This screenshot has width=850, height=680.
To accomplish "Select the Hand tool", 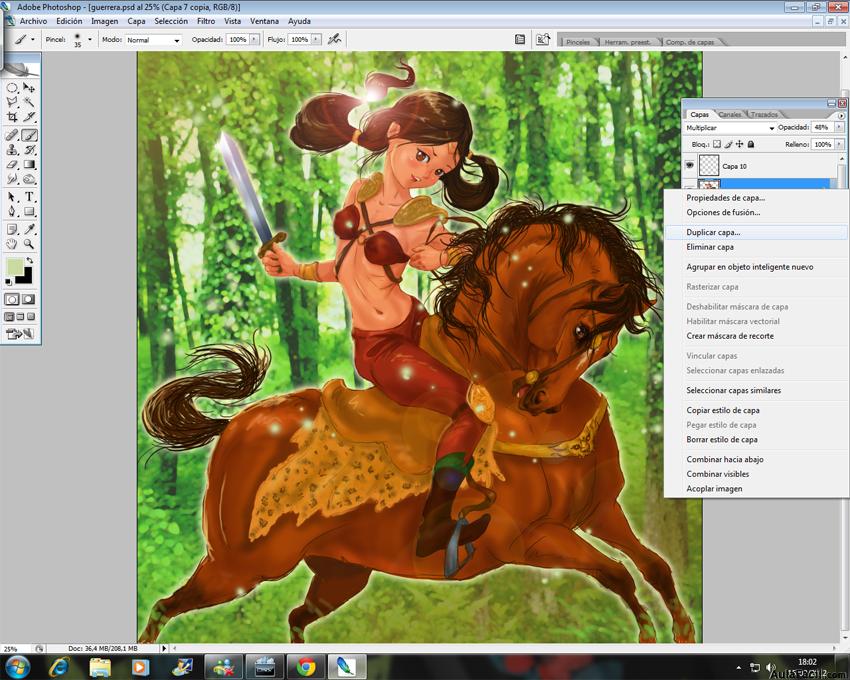I will point(12,244).
